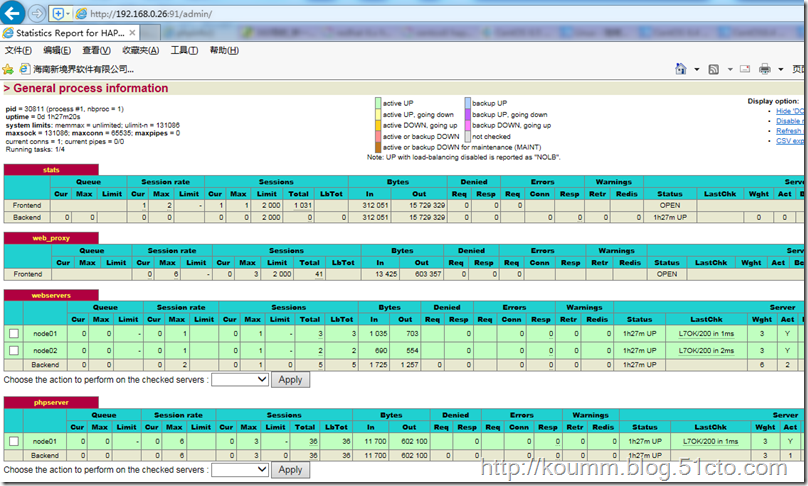Expand the dropdown arrow beside the shield icon
808x486 pixels.
pyautogui.click(x=68, y=14)
